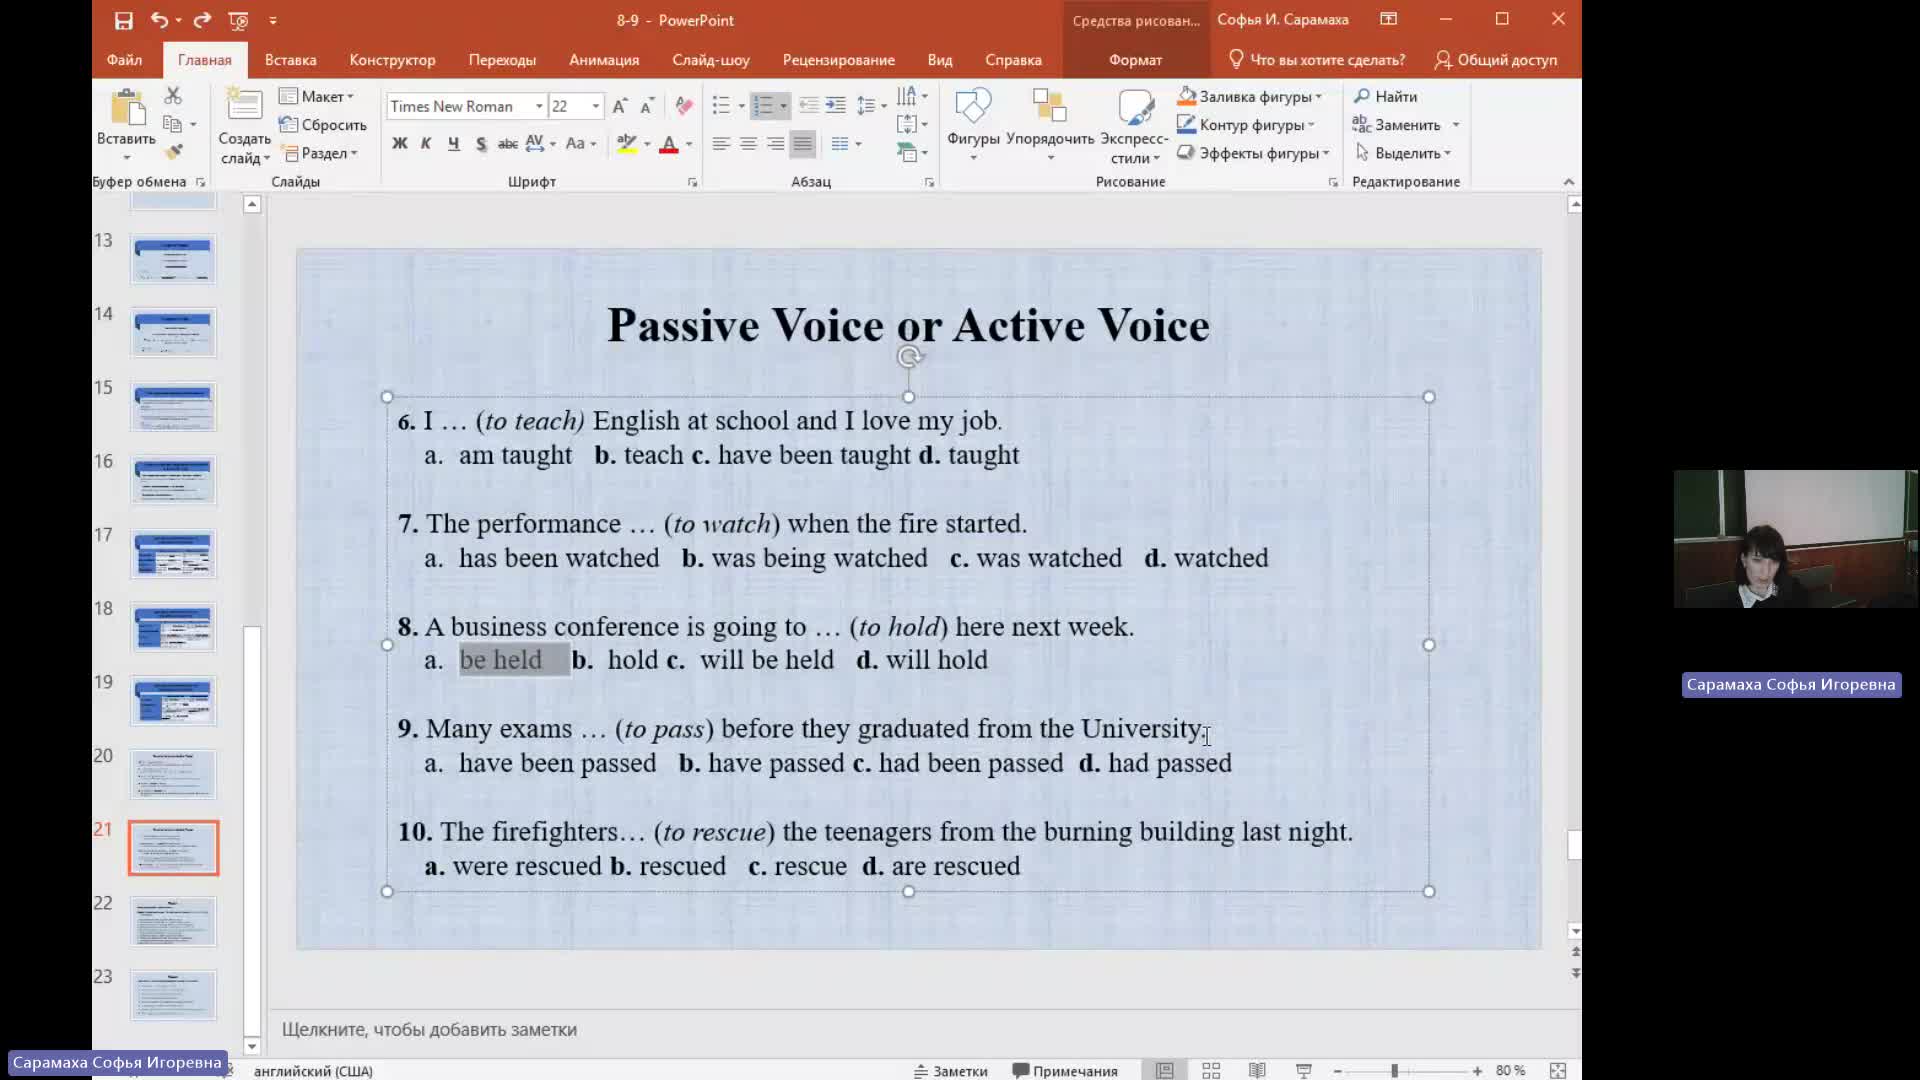Click the Normal view icon in status bar
The image size is (1920, 1080).
pos(1165,1070)
